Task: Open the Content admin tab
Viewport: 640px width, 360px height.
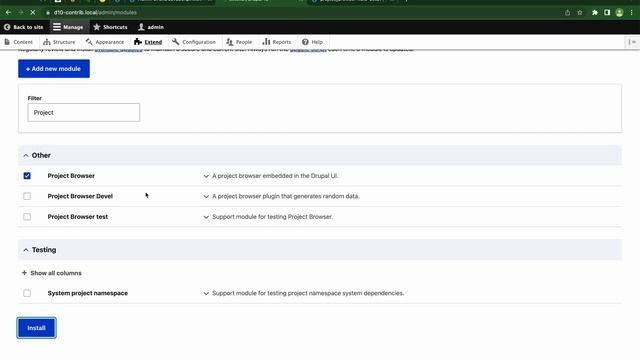Action: [18, 42]
